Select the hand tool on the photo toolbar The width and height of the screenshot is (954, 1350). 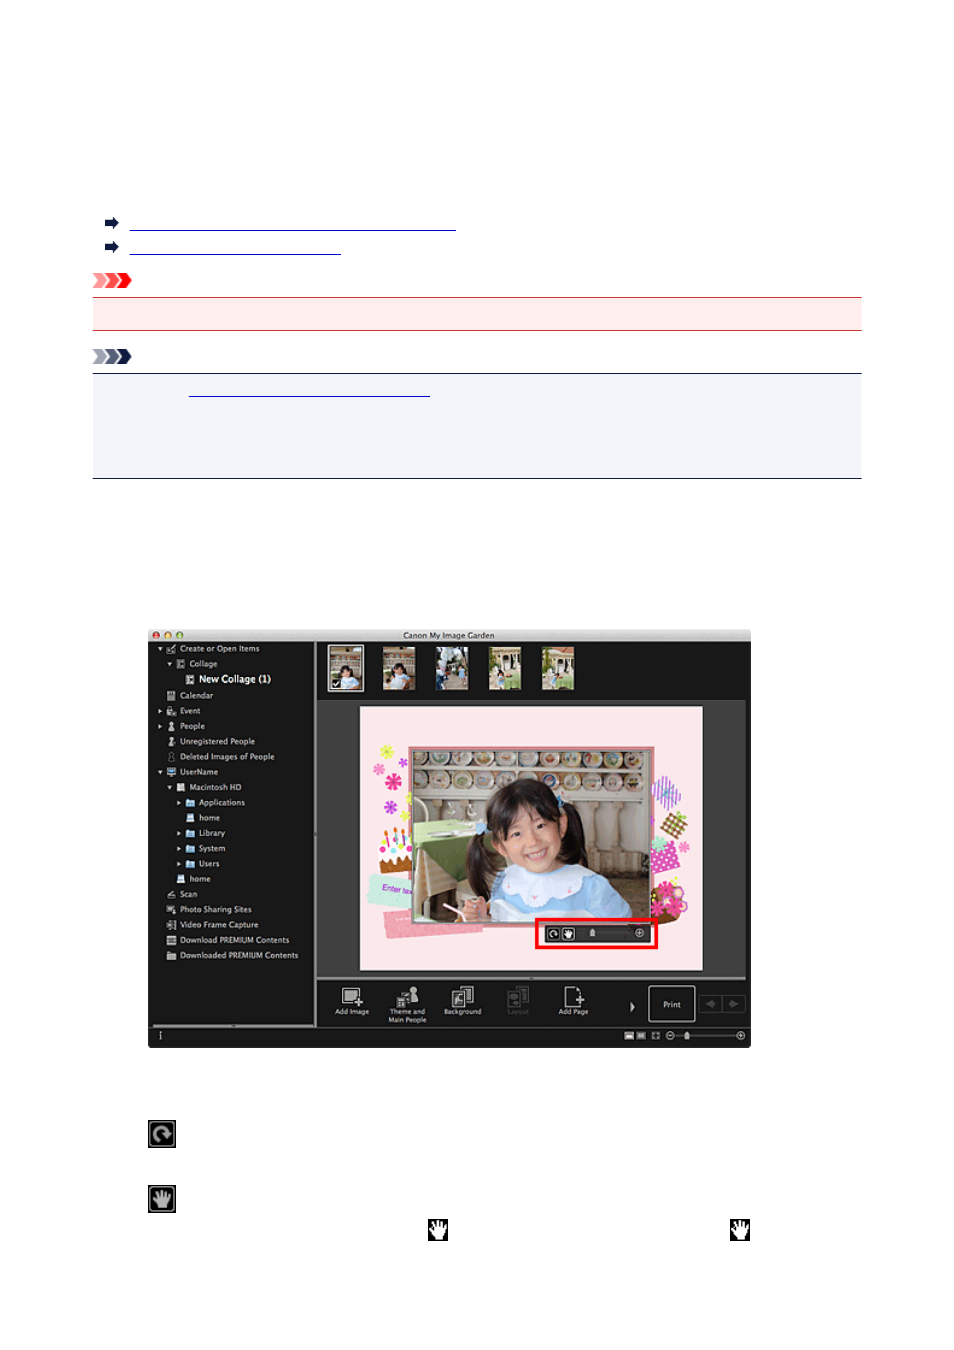568,934
